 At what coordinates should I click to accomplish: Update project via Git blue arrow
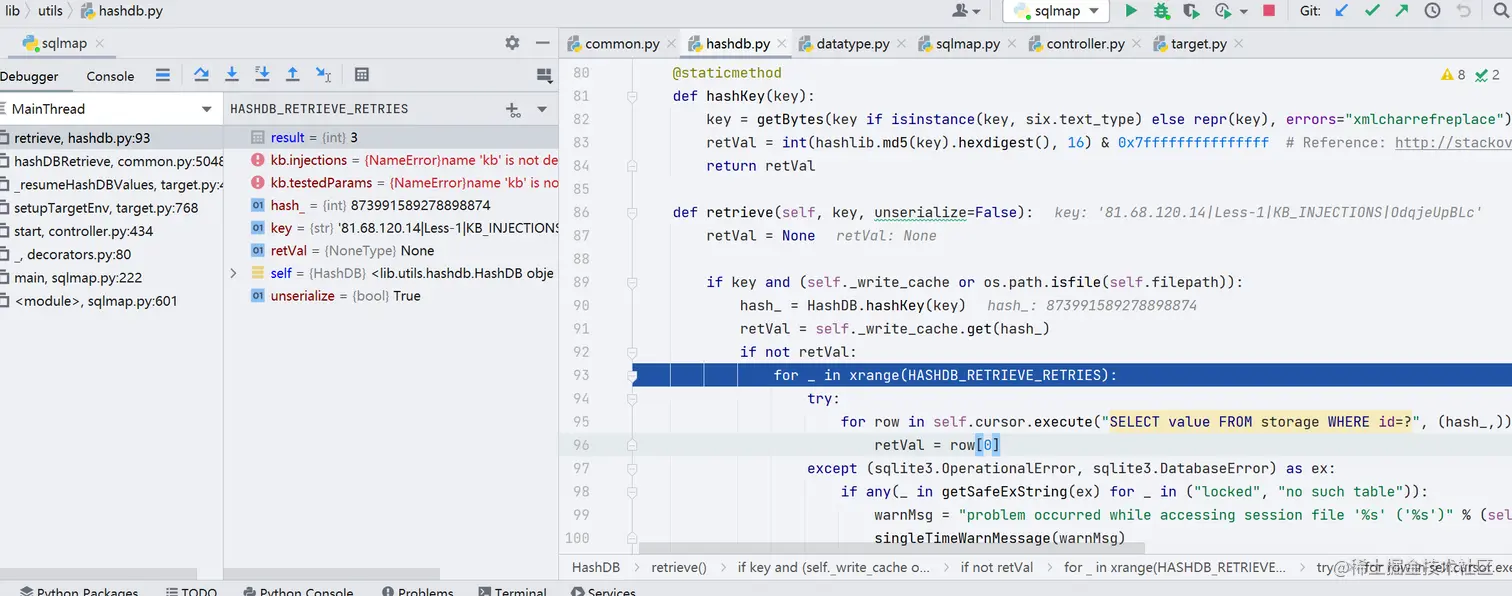pos(1342,11)
